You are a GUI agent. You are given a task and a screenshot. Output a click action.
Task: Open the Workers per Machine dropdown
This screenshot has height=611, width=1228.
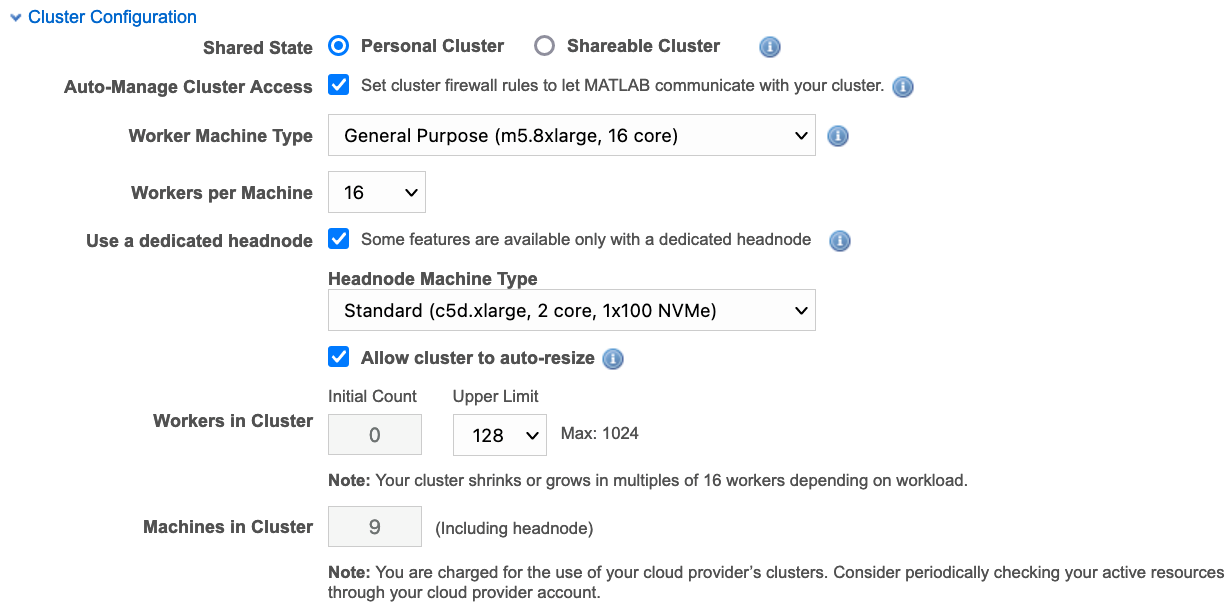pyautogui.click(x=376, y=192)
